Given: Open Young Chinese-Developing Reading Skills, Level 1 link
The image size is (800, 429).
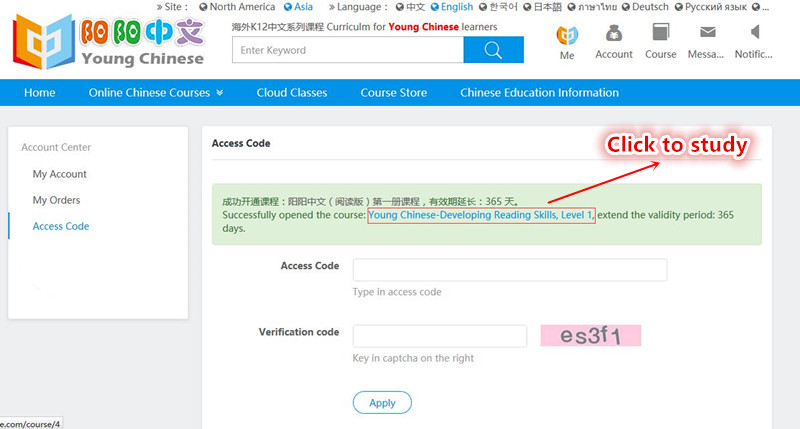Looking at the screenshot, I should [481, 215].
